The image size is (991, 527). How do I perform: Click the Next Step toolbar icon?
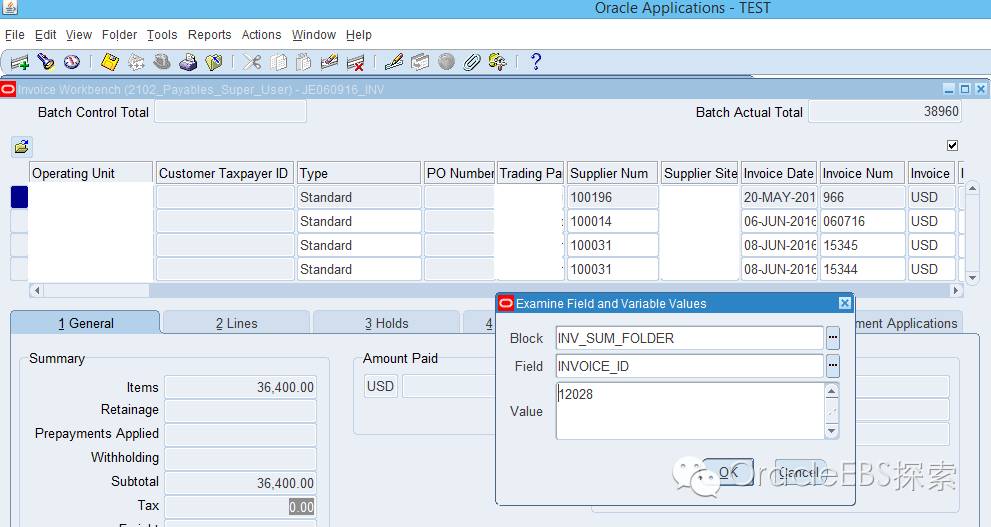[x=136, y=62]
